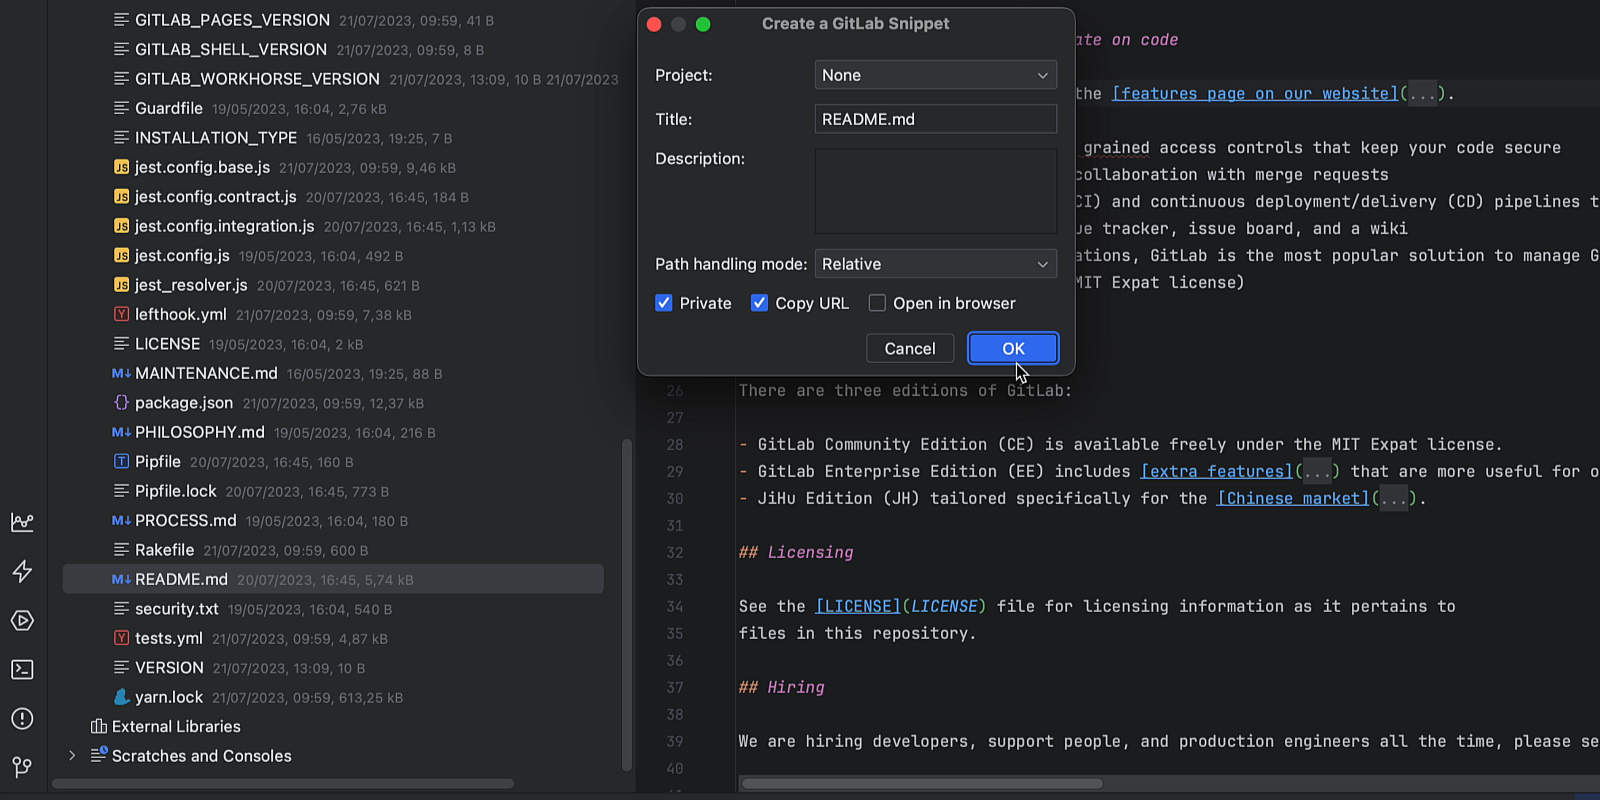
Task: Click into the snippet Description field
Action: point(935,191)
